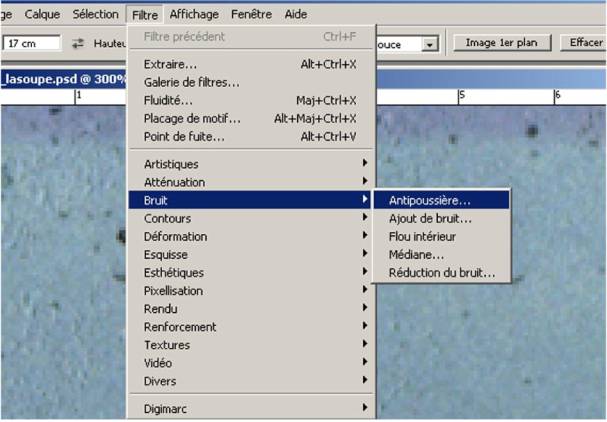607x422 pixels.
Task: Expand the Esquisse submenu
Action: 251,255
